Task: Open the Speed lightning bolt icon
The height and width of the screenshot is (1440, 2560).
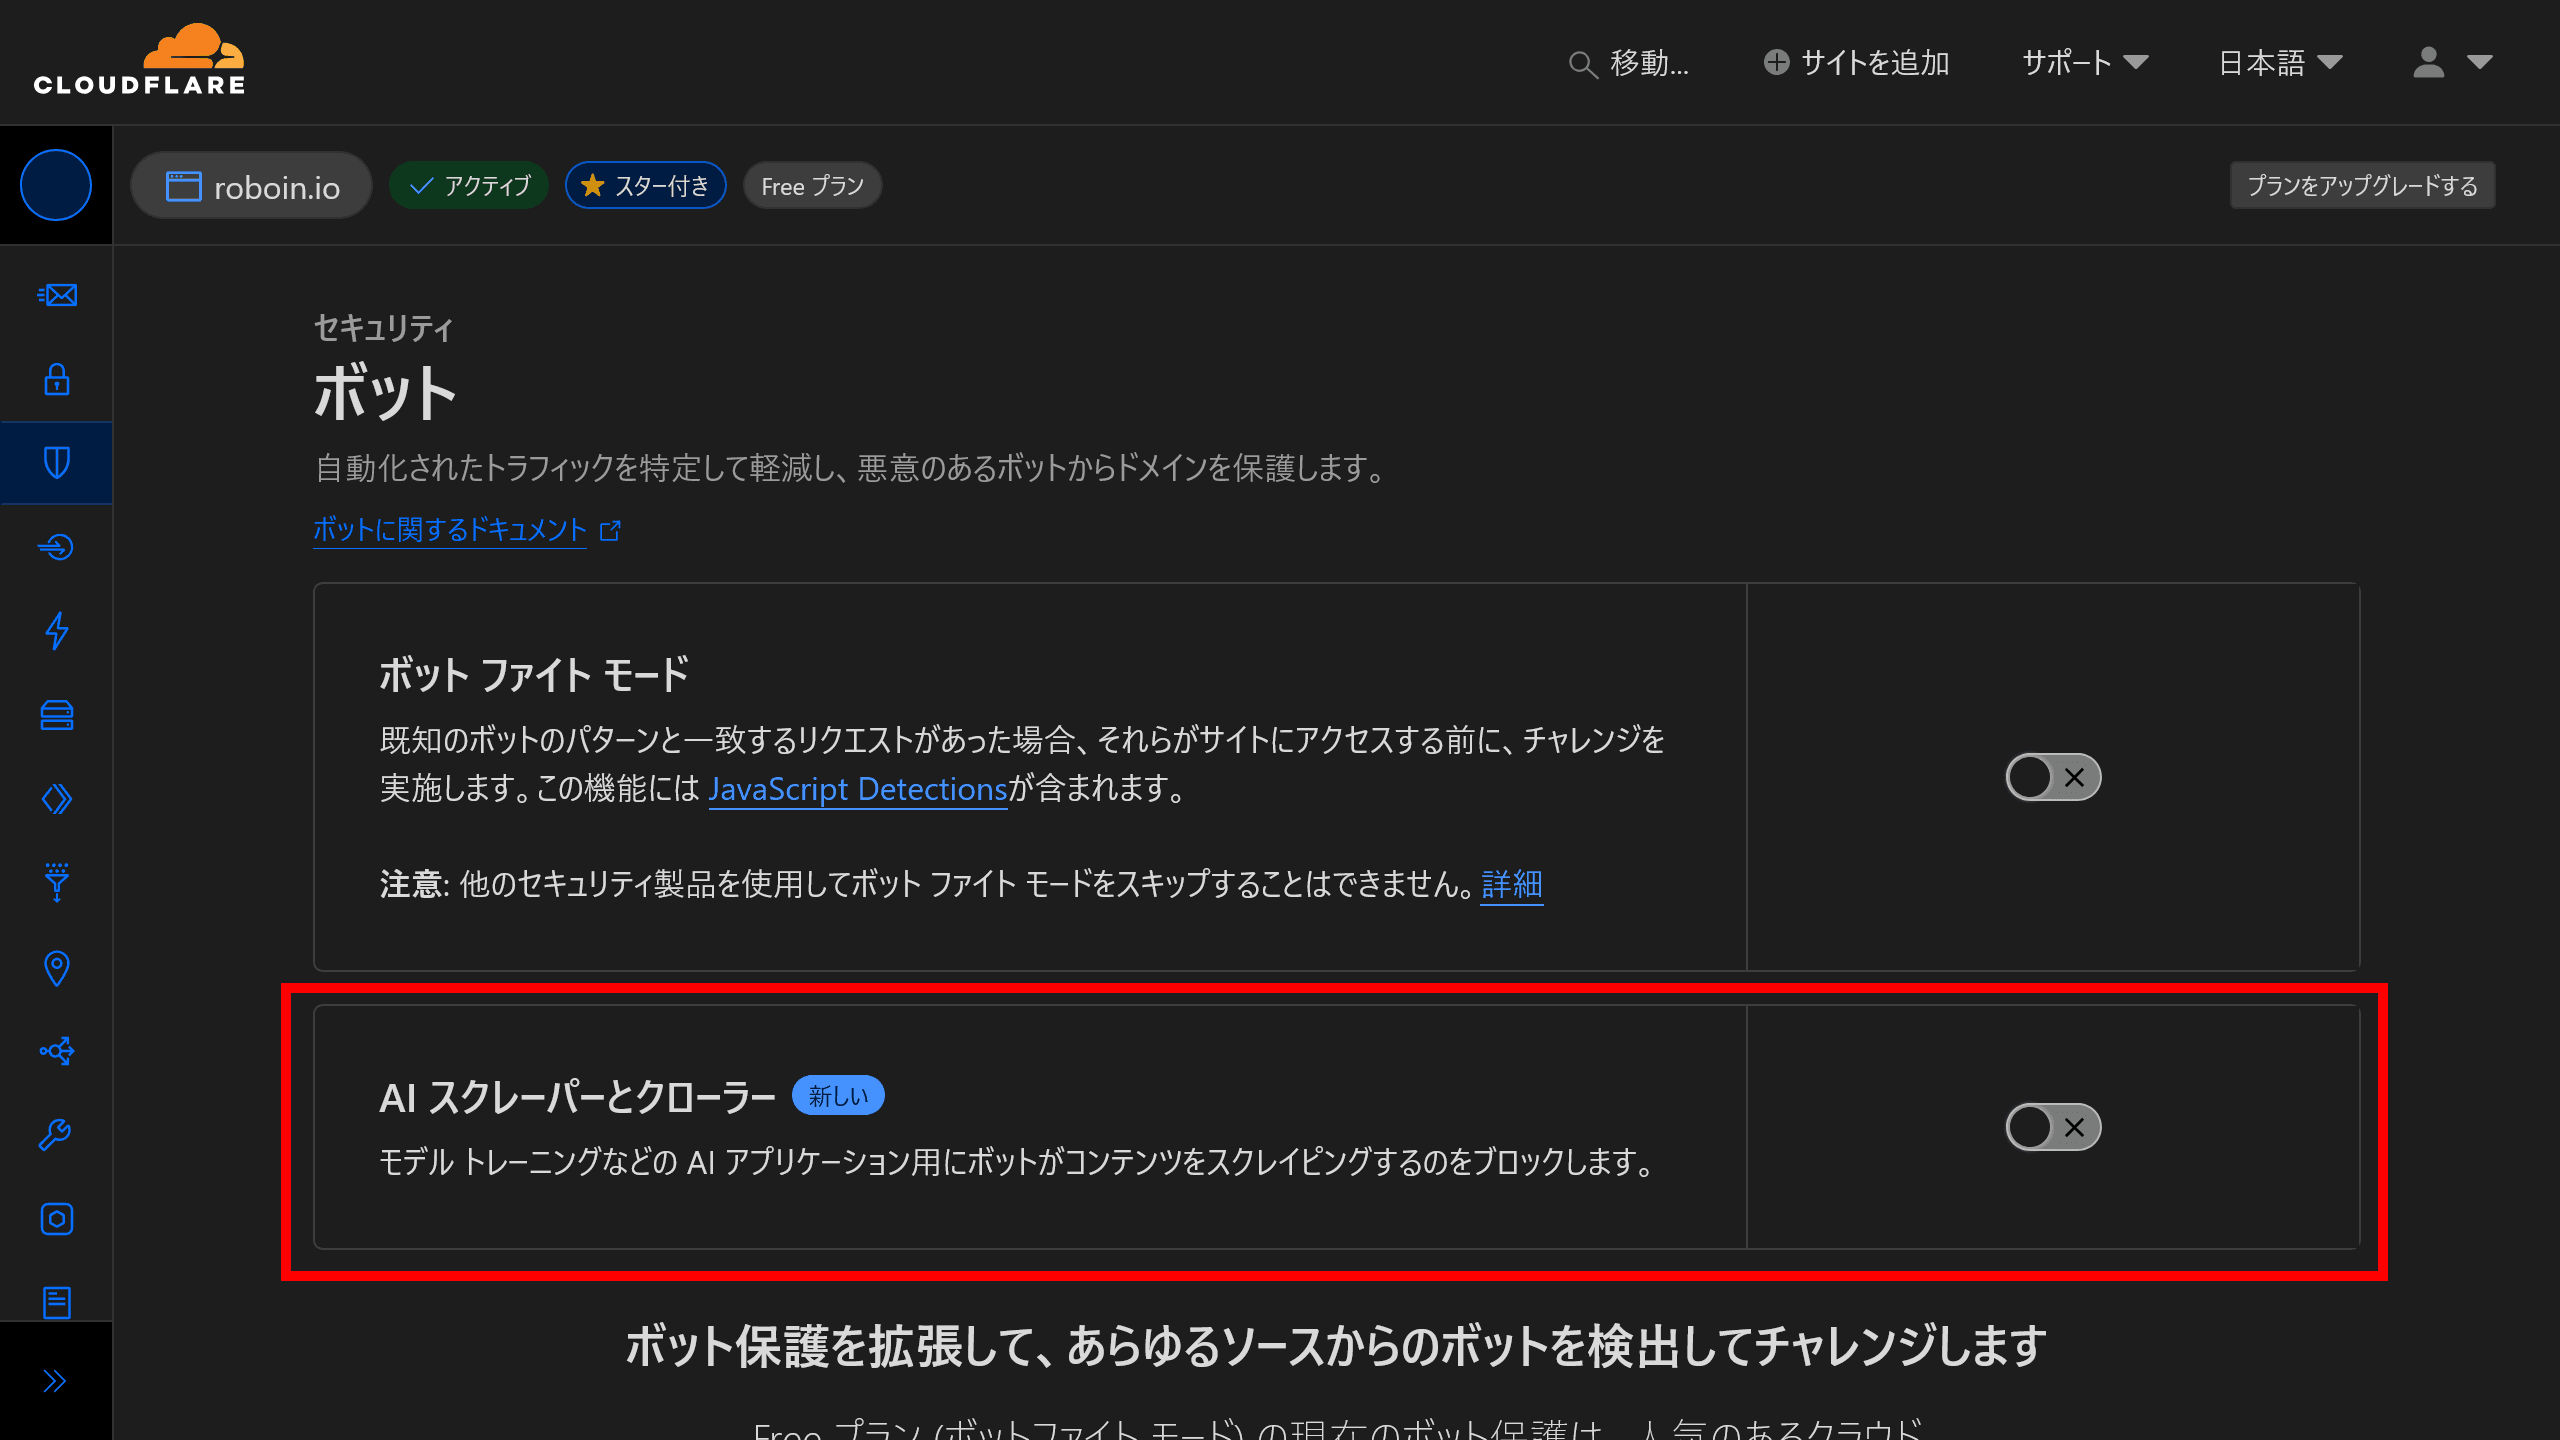Action: [x=57, y=631]
